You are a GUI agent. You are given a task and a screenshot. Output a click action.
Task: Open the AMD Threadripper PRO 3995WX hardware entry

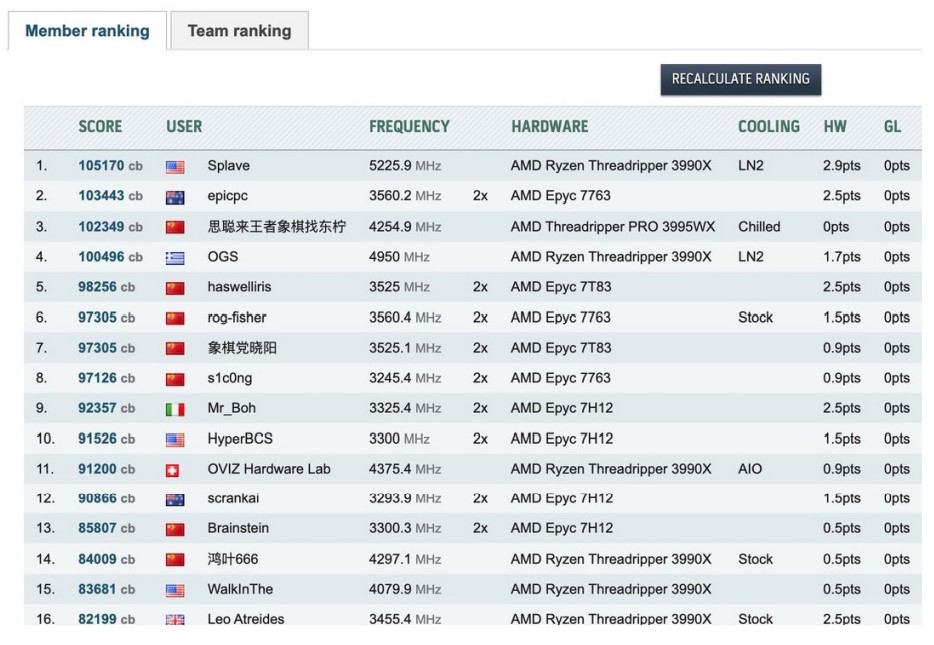pyautogui.click(x=612, y=227)
